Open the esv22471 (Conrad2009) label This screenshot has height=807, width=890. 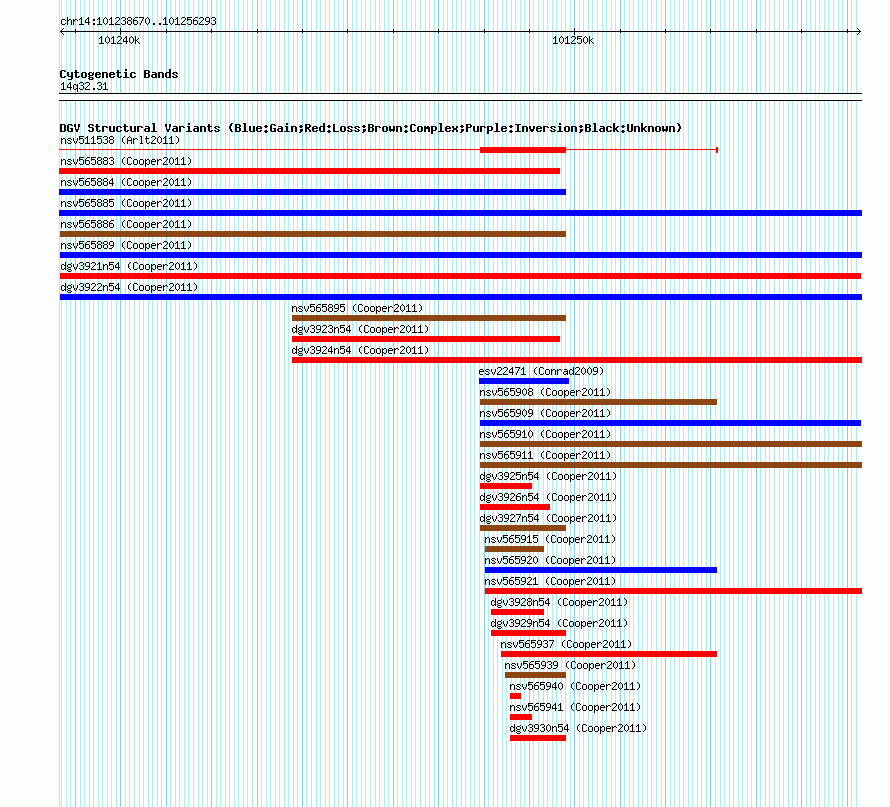[541, 371]
